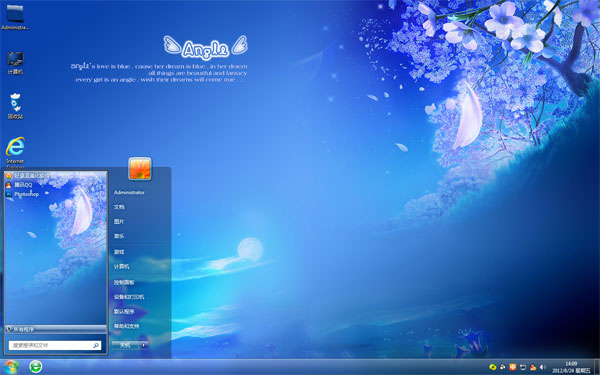600x375 pixels.
Task: Launch Internet Explorer desktop icon
Action: click(x=15, y=152)
